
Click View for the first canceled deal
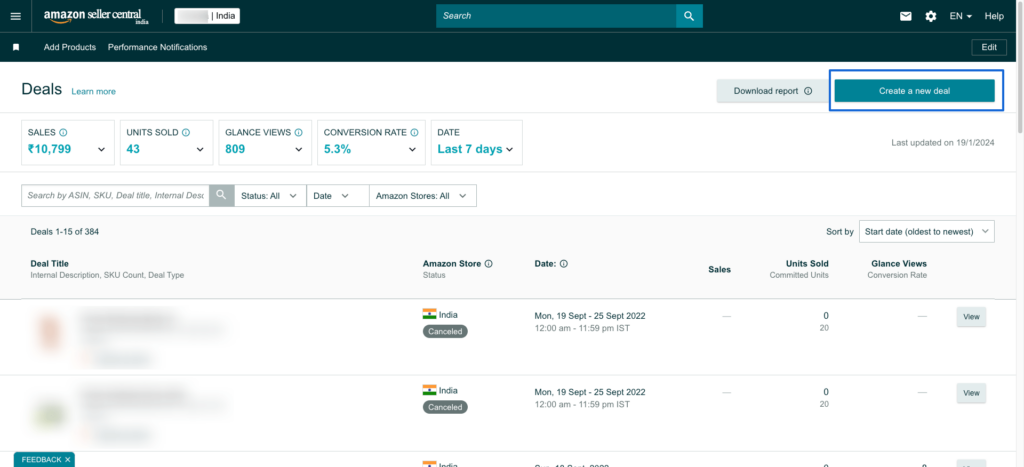[971, 317]
